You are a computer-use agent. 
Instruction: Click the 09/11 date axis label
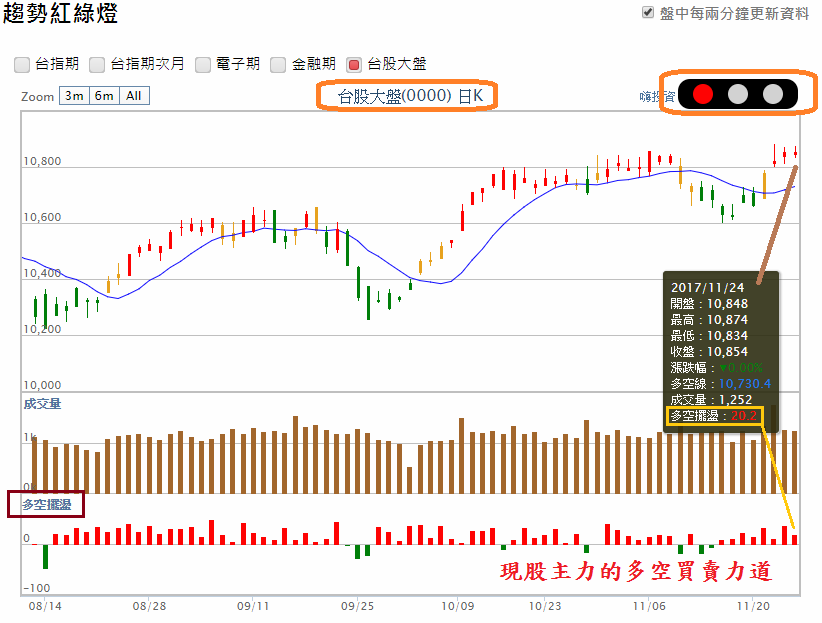[x=253, y=606]
